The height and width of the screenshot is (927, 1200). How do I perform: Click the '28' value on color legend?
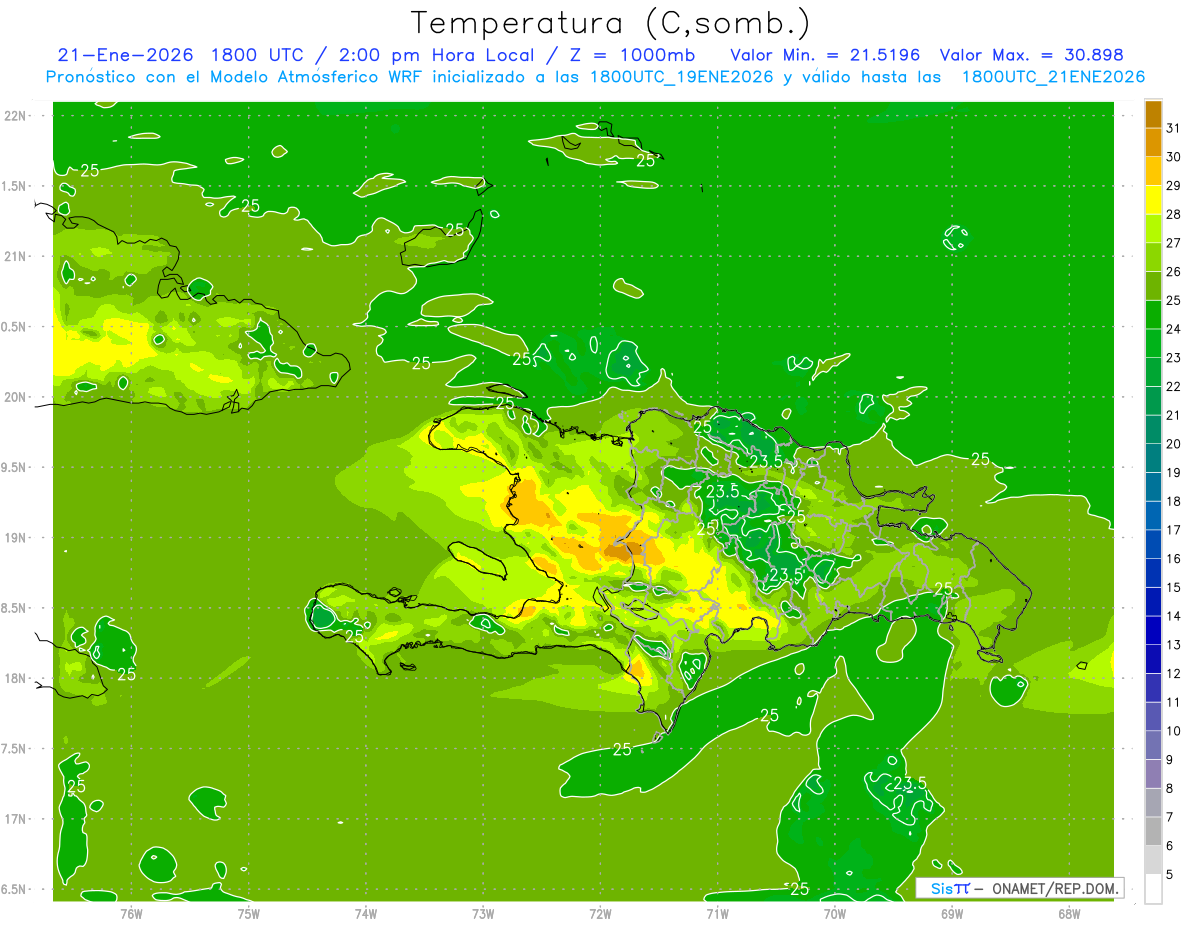pos(1174,214)
